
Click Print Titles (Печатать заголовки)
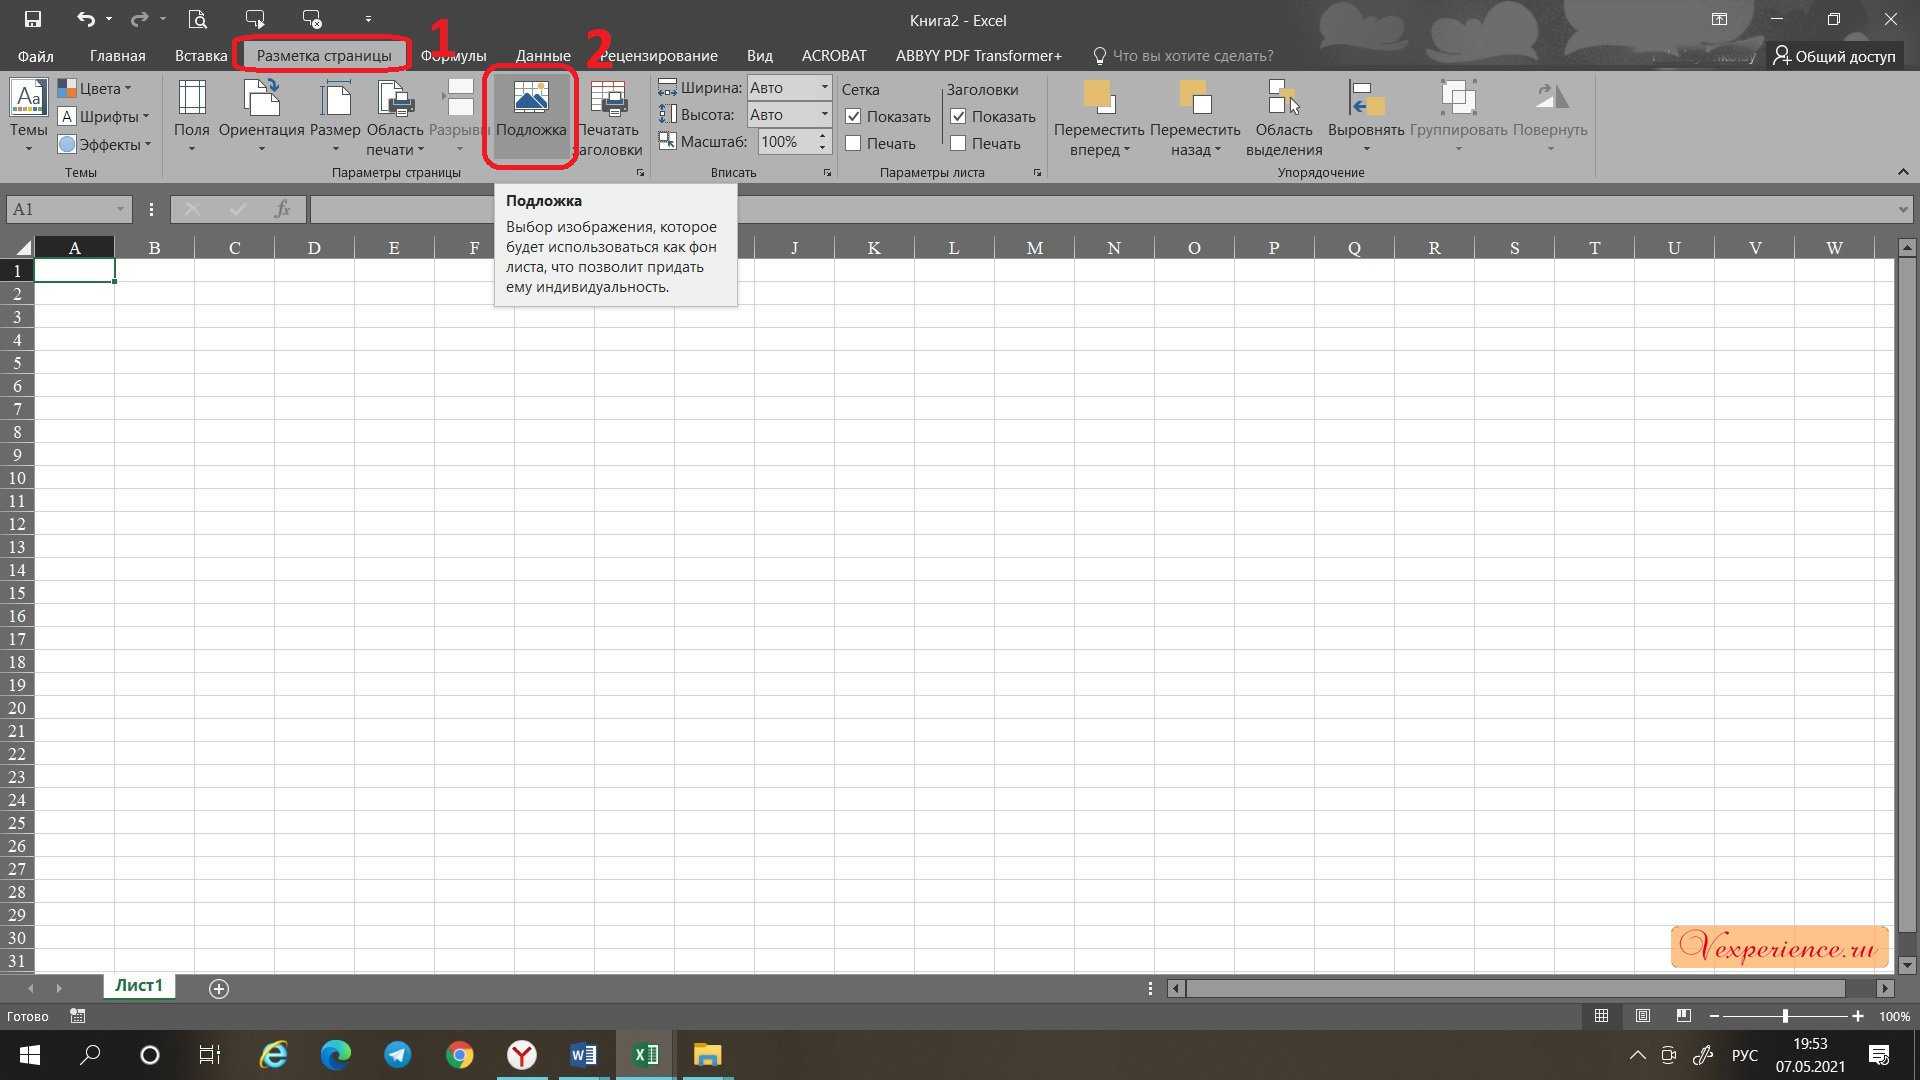(608, 118)
